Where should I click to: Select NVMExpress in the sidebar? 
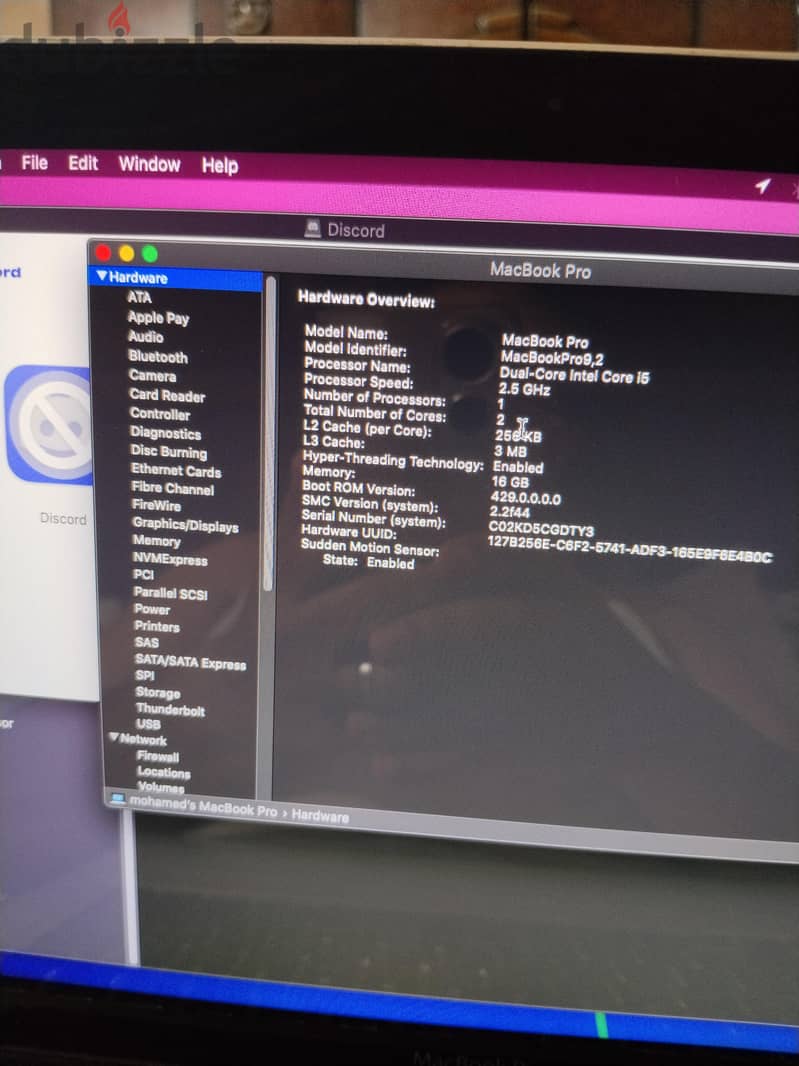tap(170, 560)
